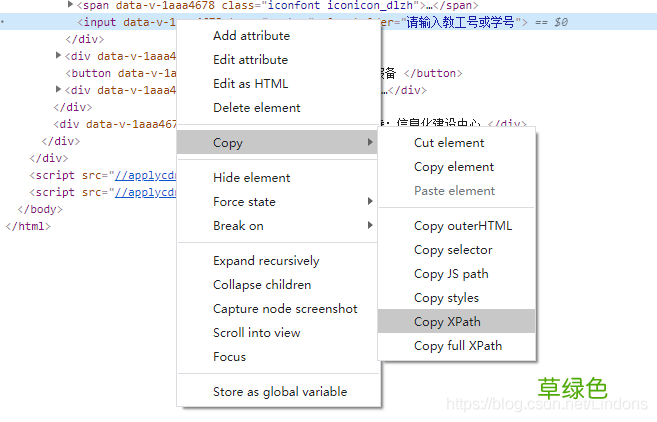Choose Store as global variable
This screenshot has height=422, width=657.
click(280, 392)
